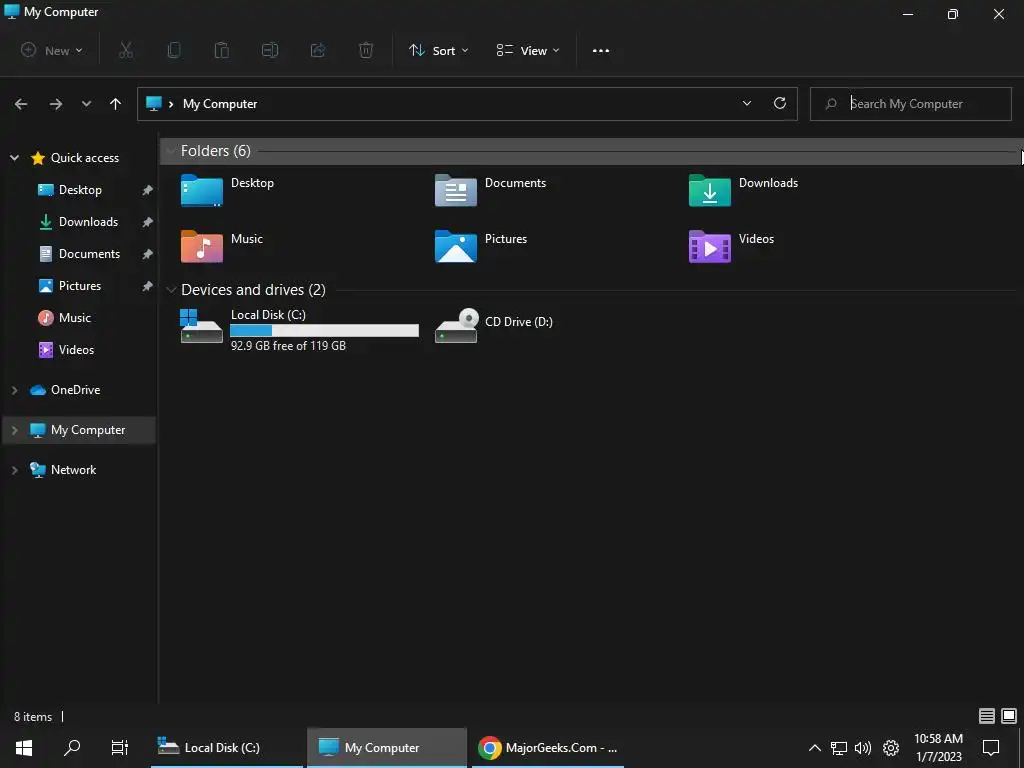Go up one level with up arrow
This screenshot has width=1024, height=768.
pyautogui.click(x=116, y=104)
